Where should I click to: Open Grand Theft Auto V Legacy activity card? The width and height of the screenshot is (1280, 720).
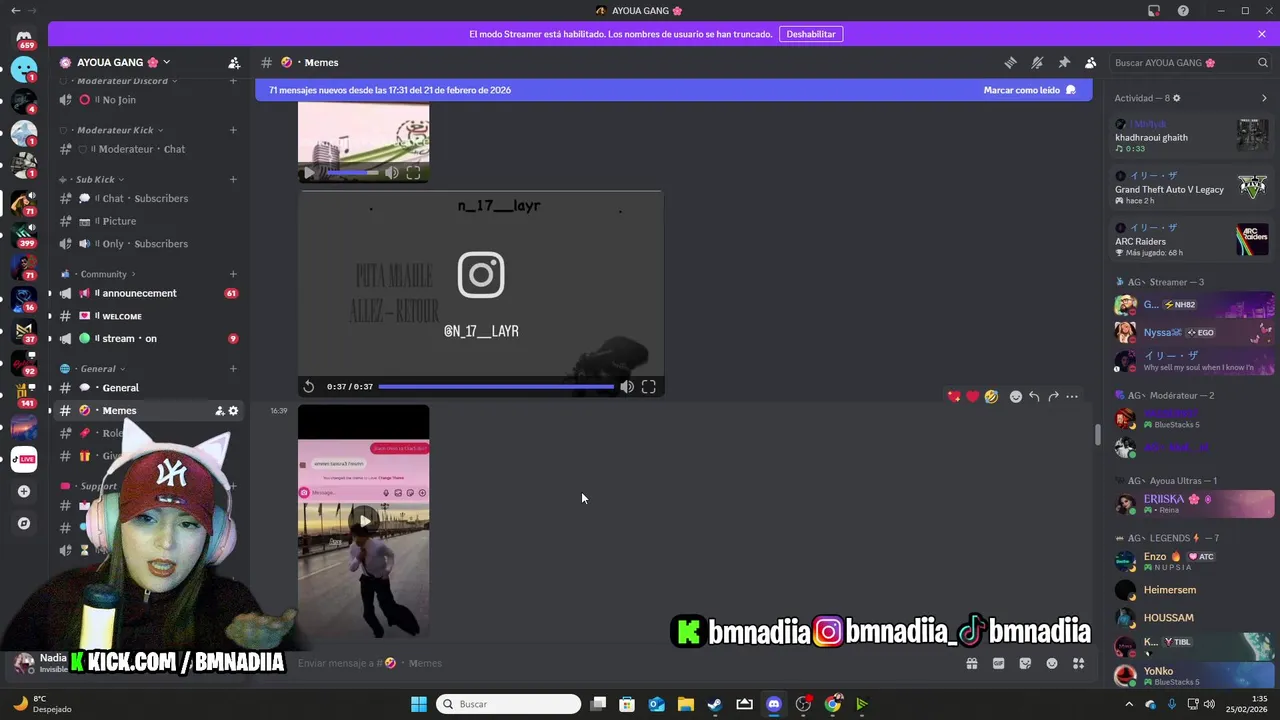click(1192, 188)
